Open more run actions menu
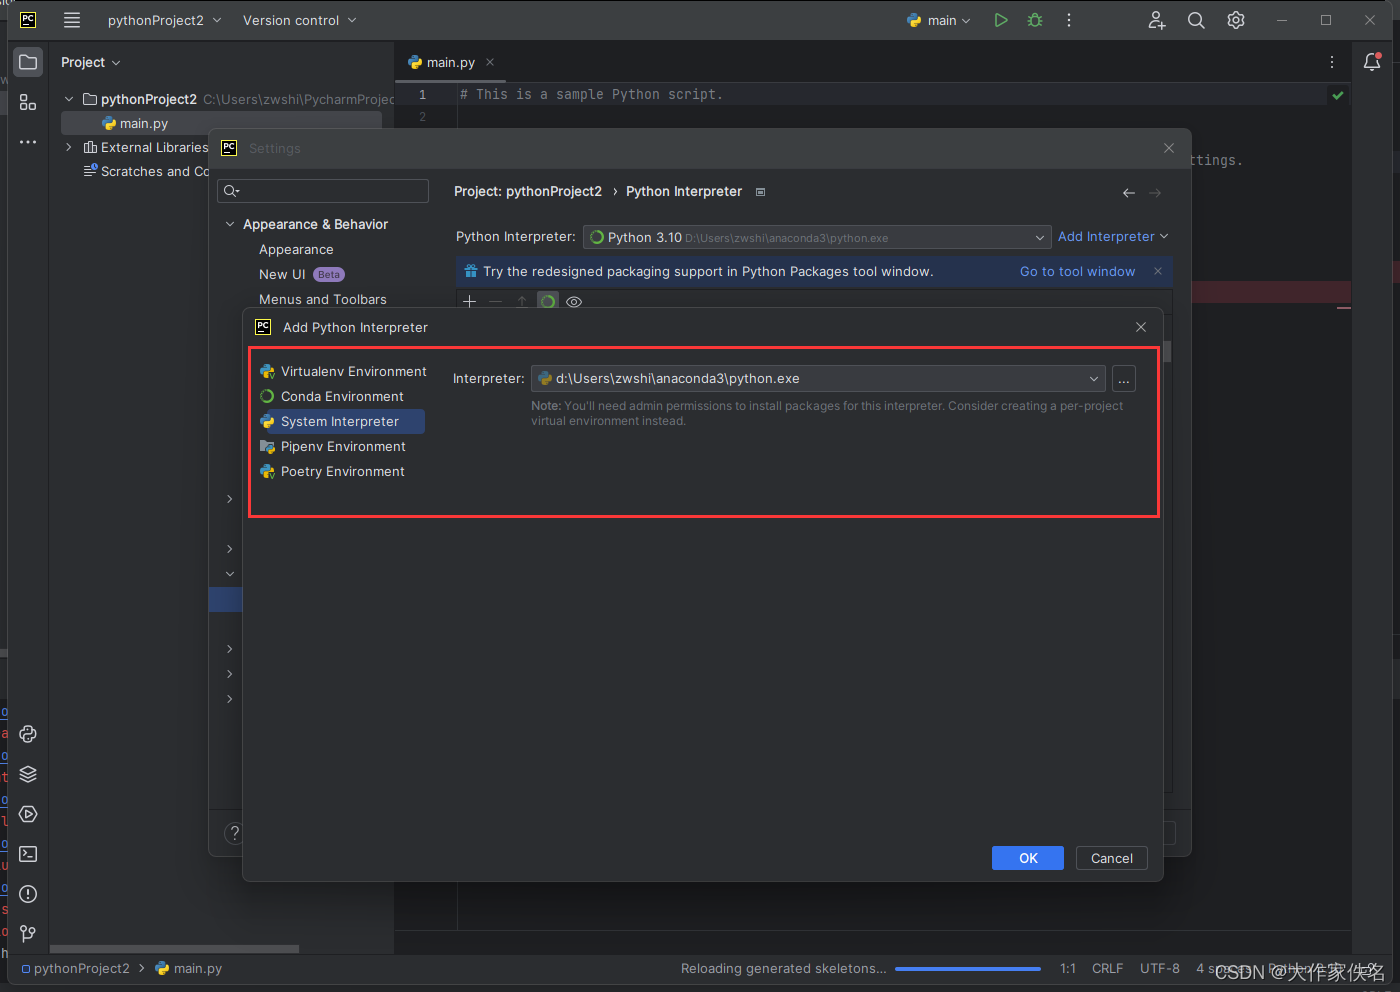 tap(1069, 20)
